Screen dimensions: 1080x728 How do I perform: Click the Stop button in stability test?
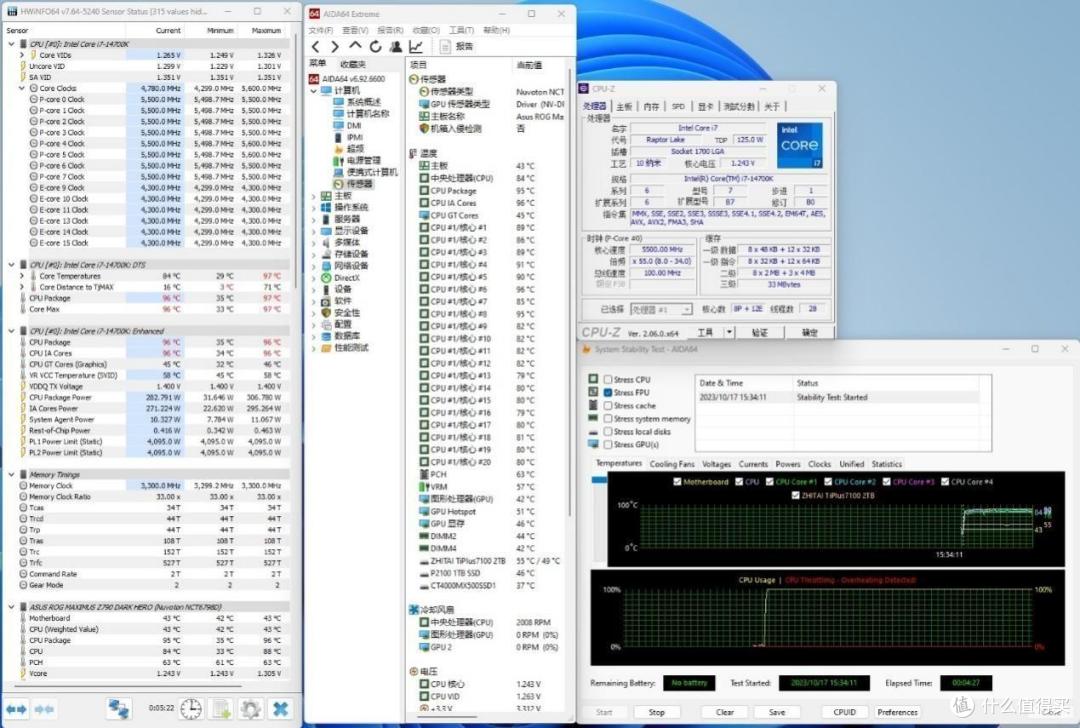point(656,712)
